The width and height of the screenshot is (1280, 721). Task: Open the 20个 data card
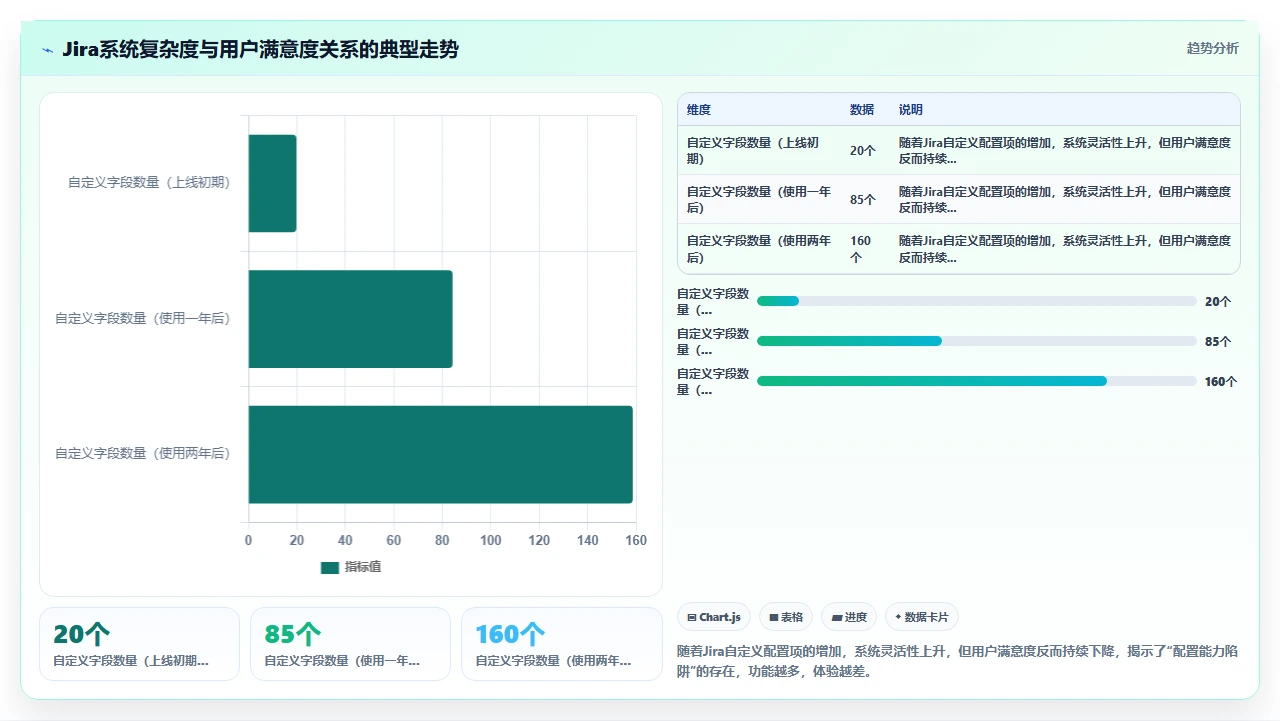(140, 644)
